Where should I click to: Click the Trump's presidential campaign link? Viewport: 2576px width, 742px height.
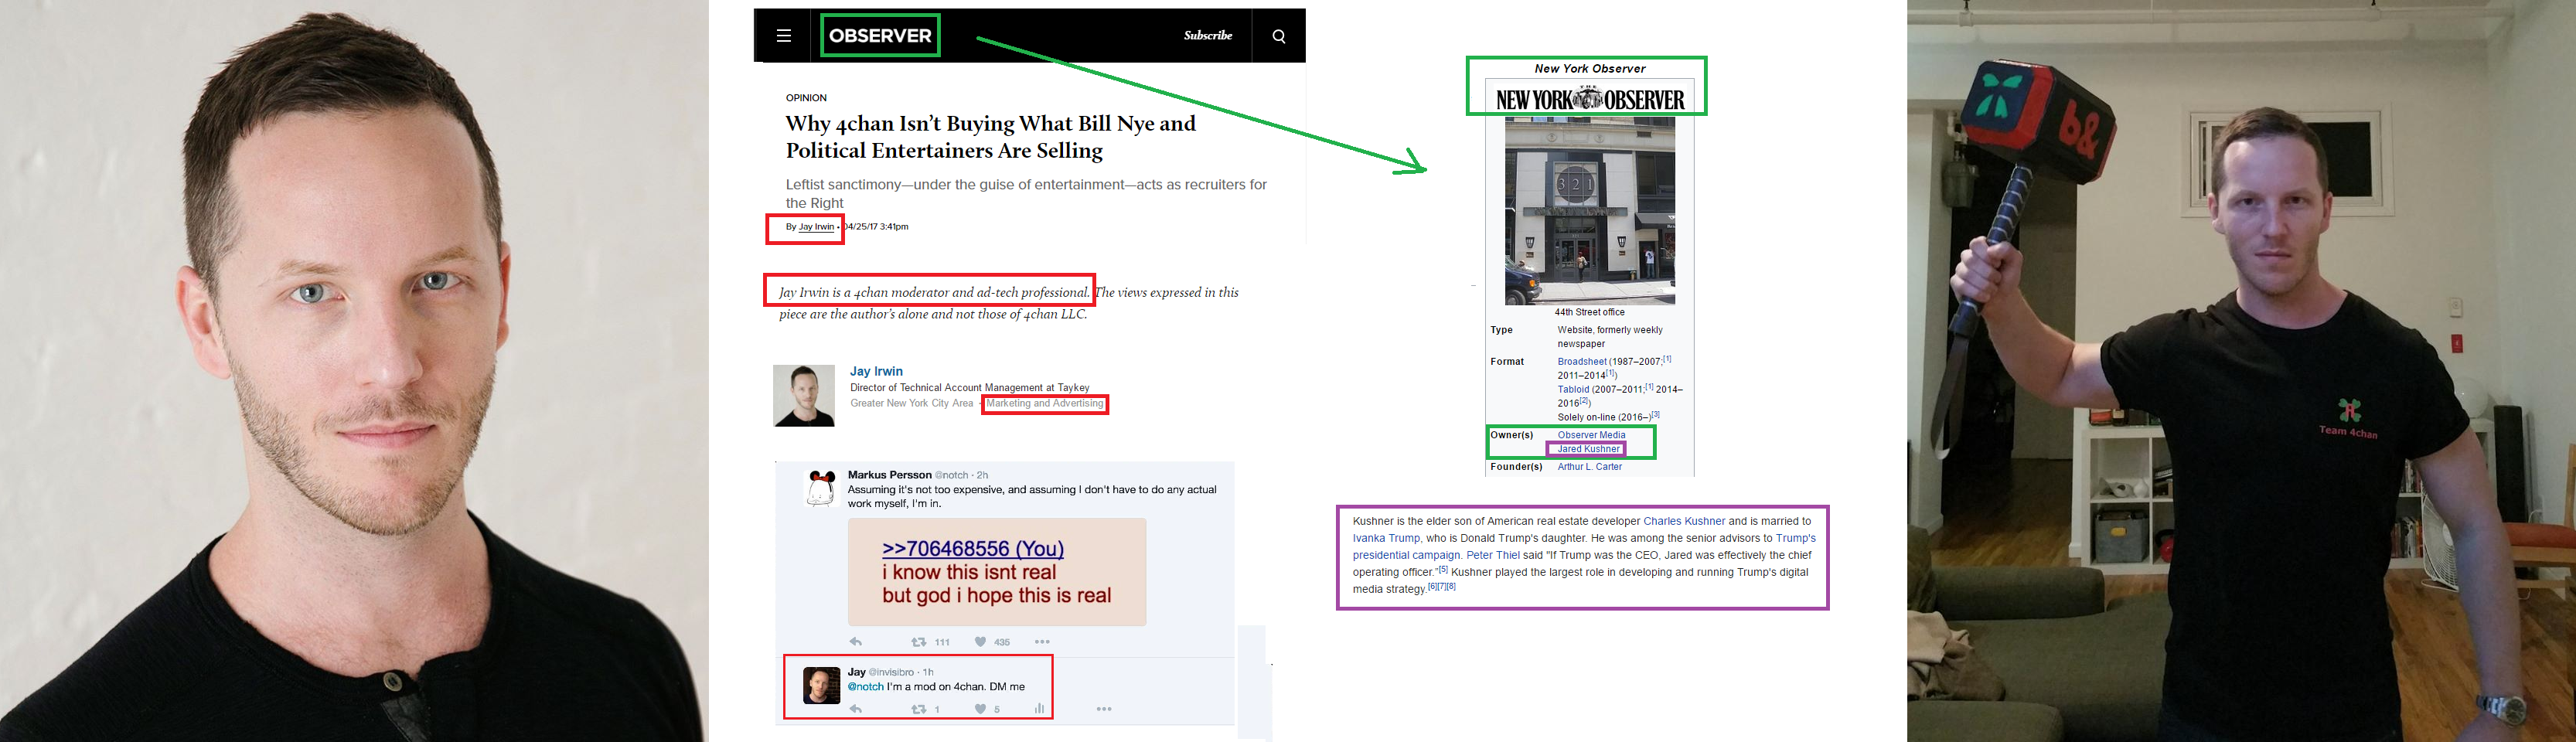click(1406, 555)
